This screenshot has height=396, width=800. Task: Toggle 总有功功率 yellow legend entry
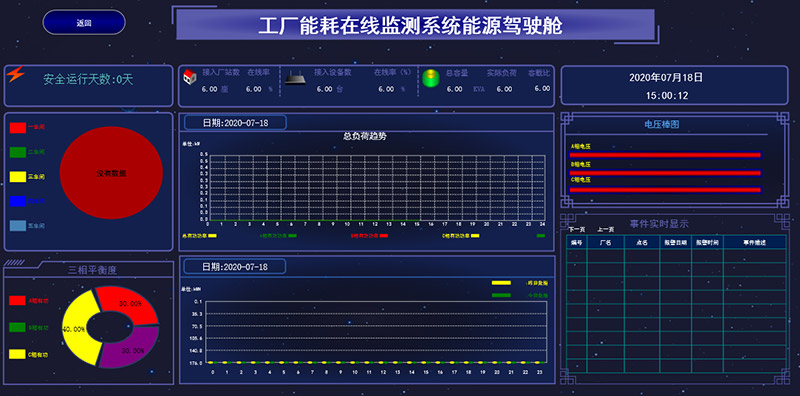point(199,236)
